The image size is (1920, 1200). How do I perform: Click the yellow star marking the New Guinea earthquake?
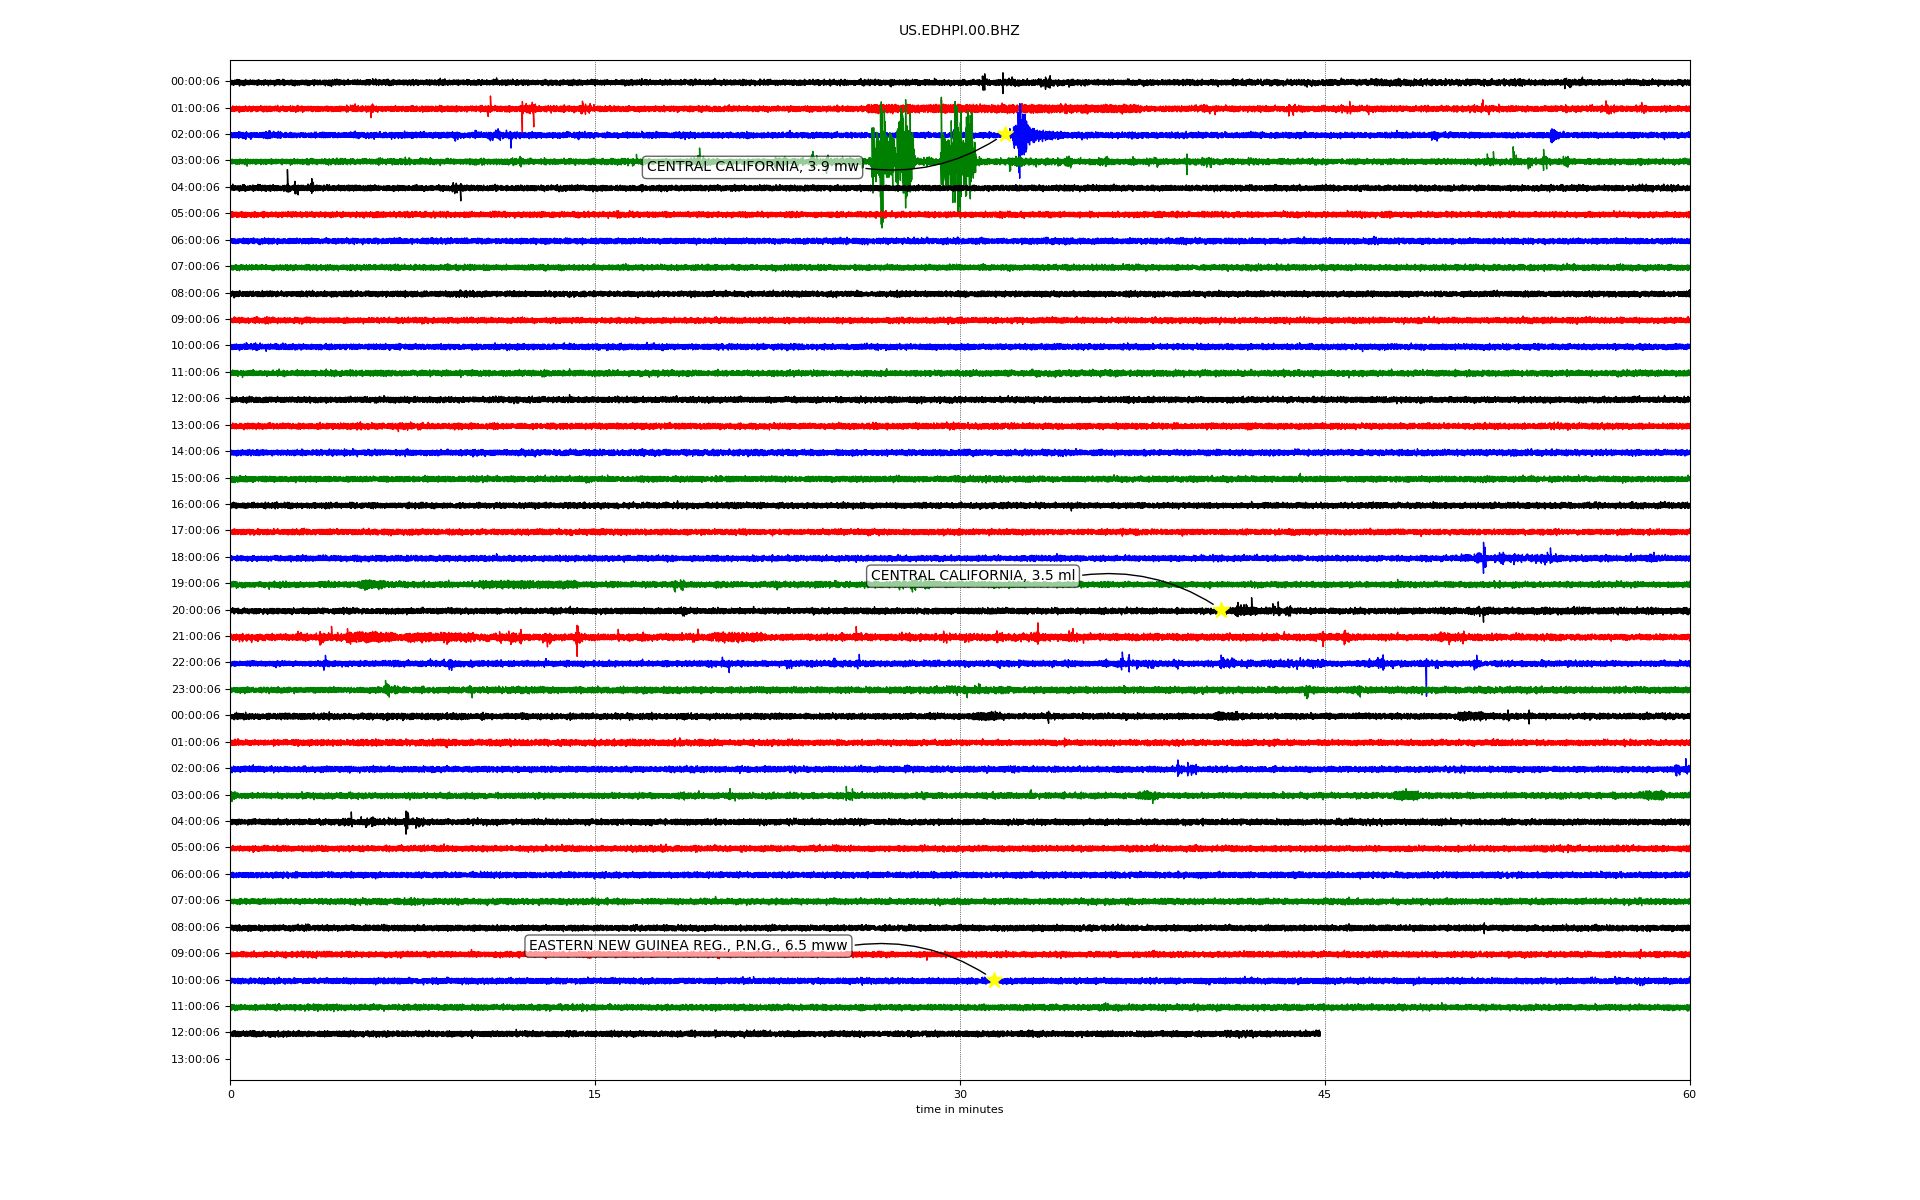click(993, 980)
